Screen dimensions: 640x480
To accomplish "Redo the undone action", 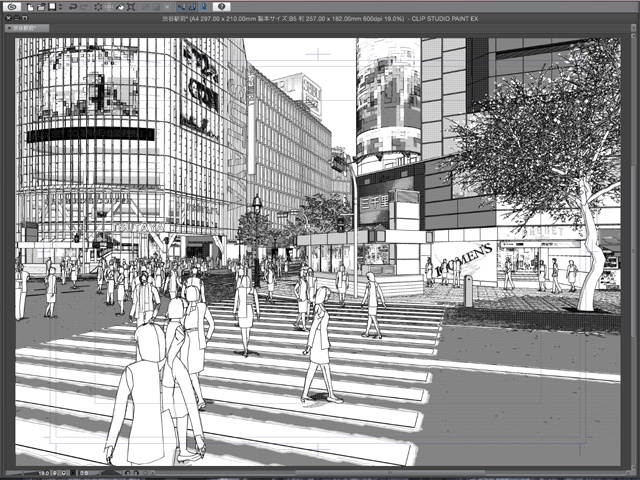I will click(x=84, y=7).
